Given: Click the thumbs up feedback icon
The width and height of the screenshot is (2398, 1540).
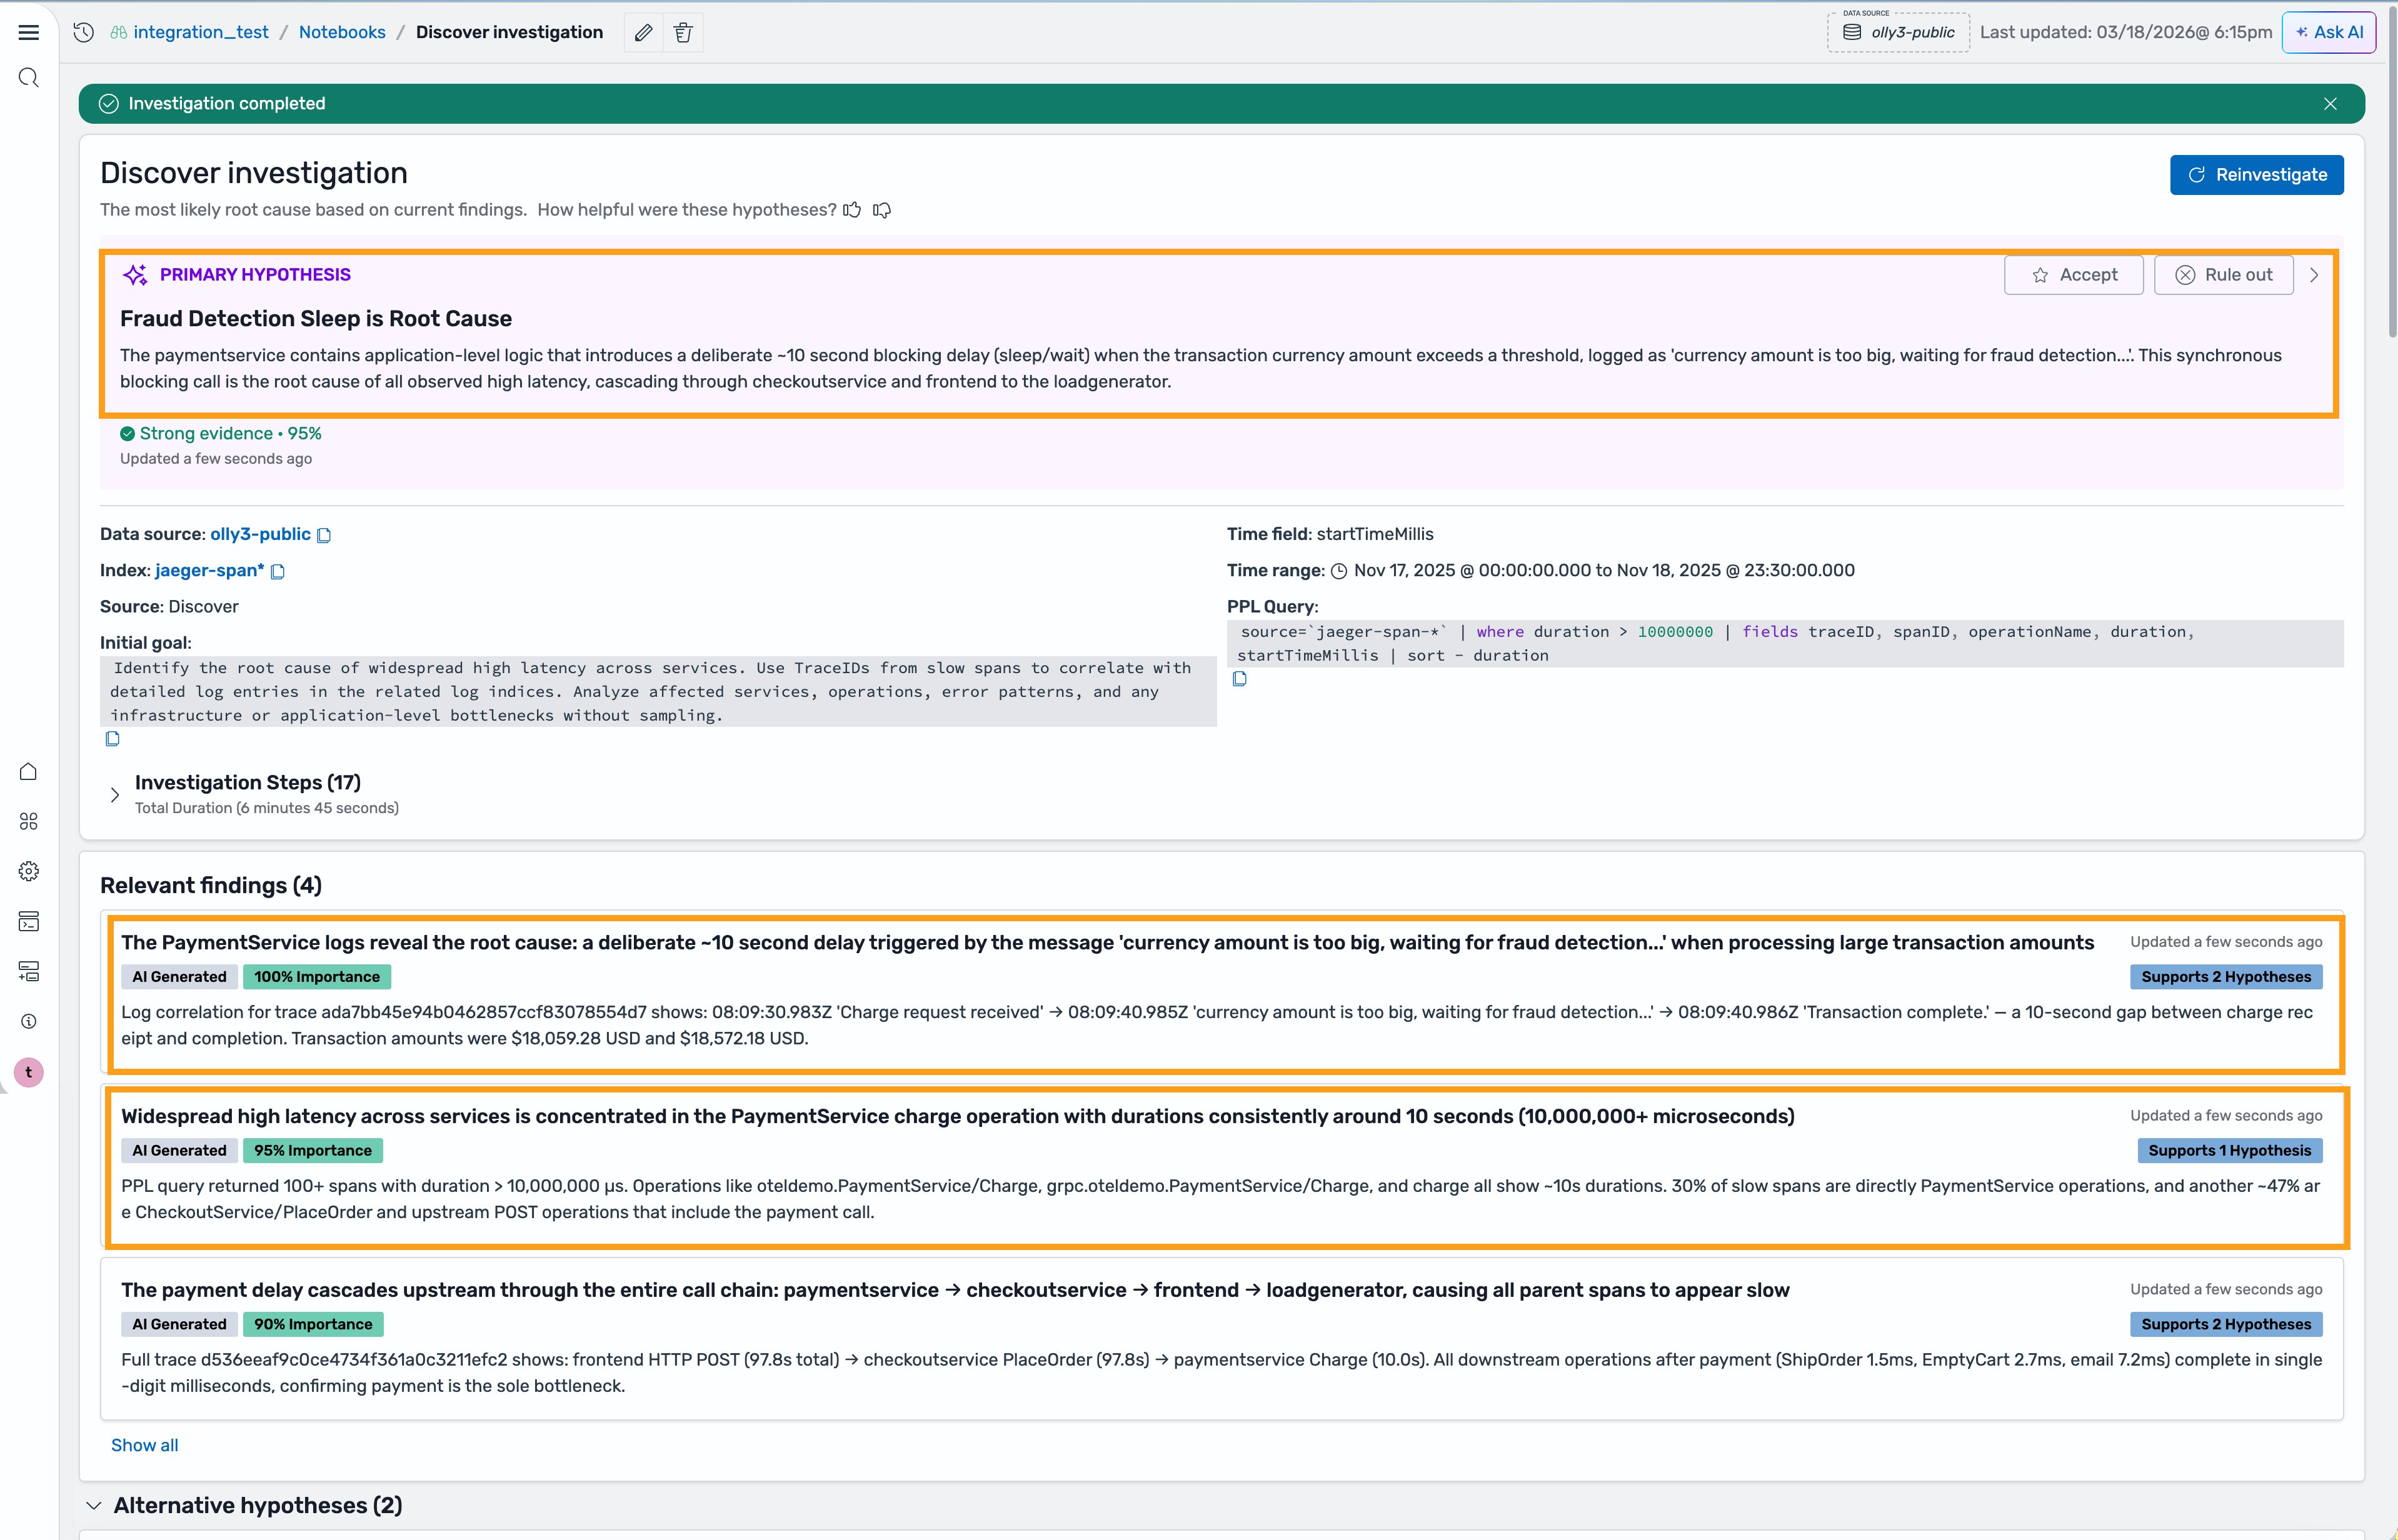Looking at the screenshot, I should click(x=852, y=210).
